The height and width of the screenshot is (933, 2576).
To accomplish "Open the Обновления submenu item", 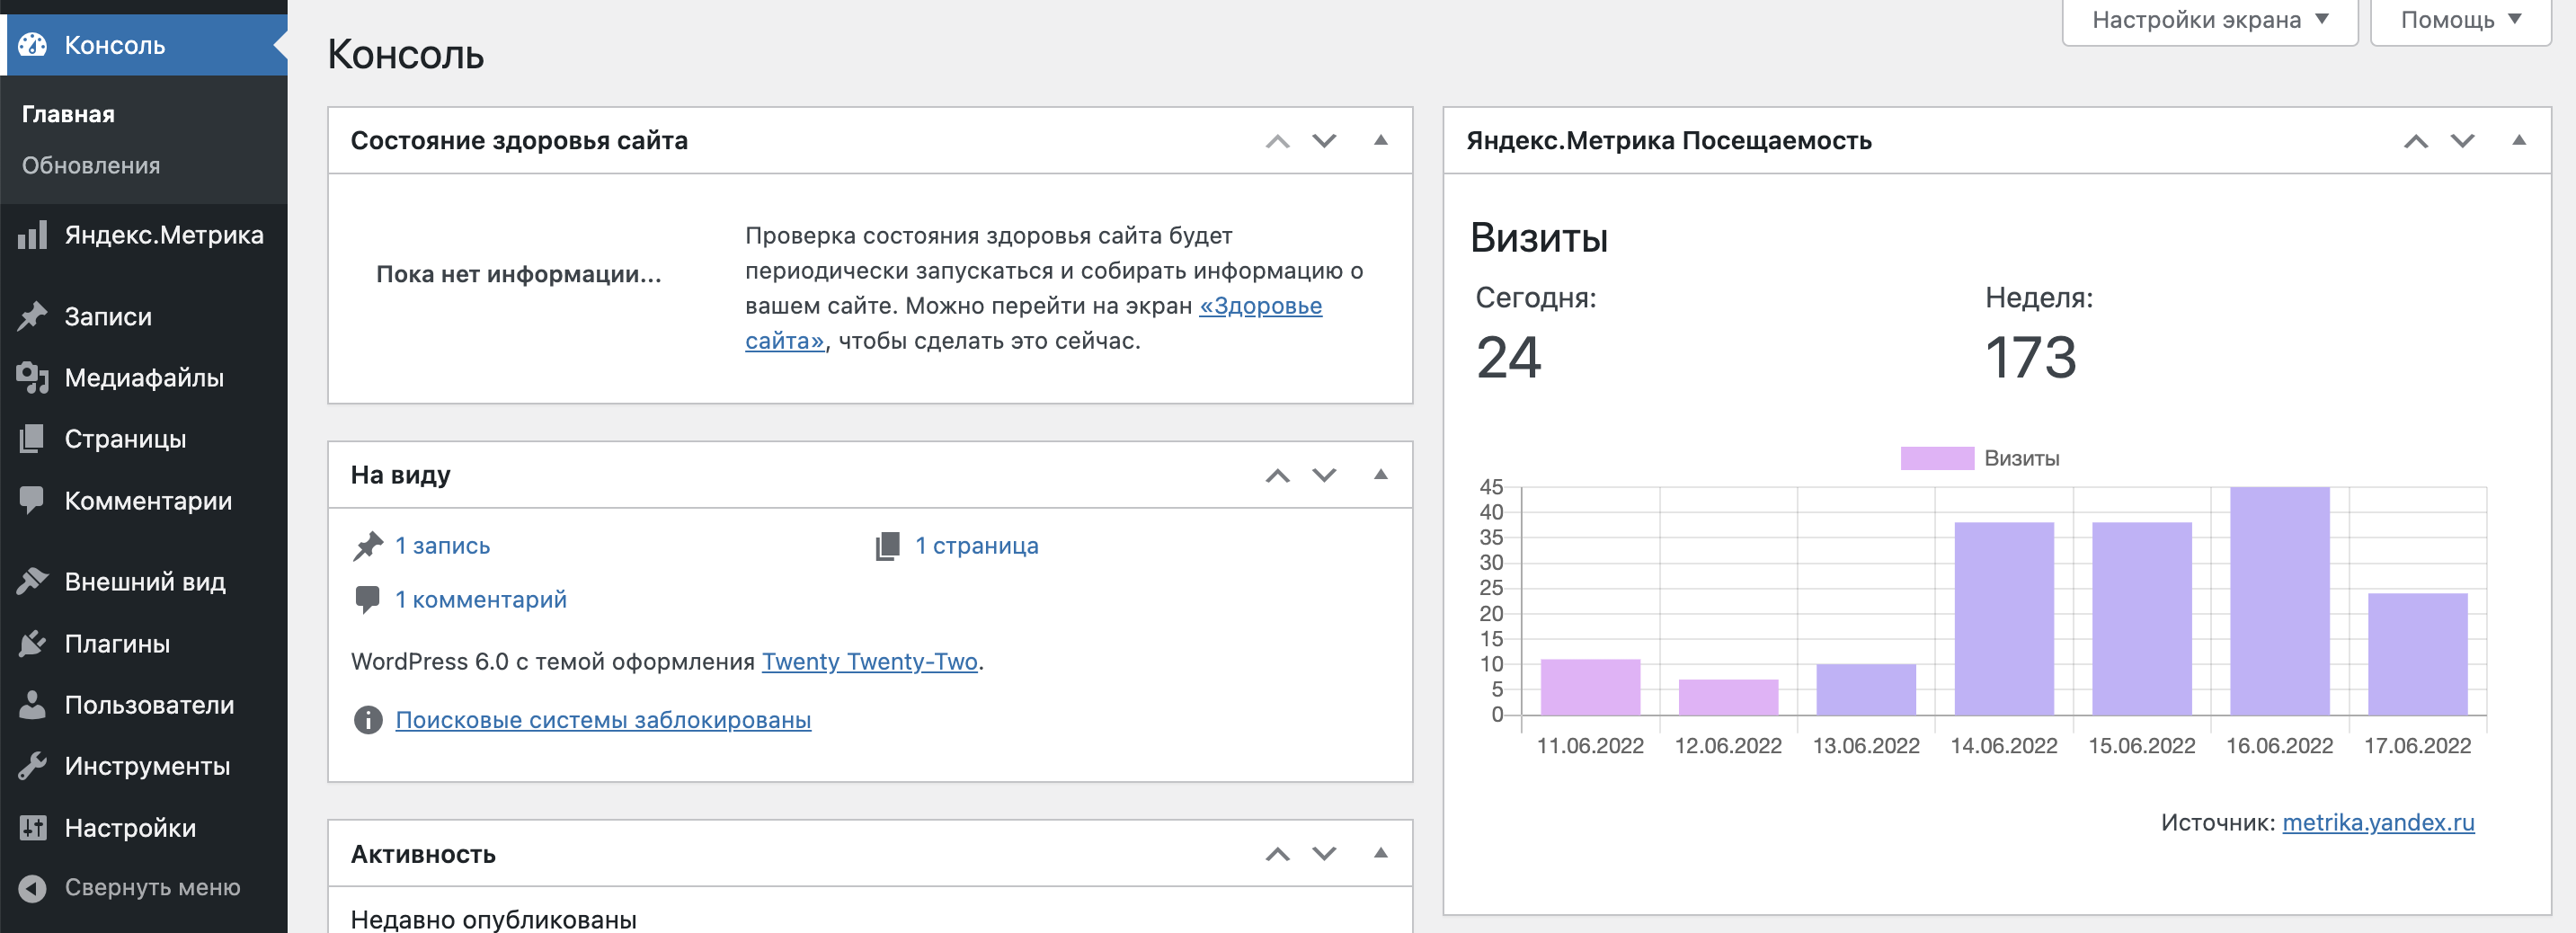I will click(91, 165).
